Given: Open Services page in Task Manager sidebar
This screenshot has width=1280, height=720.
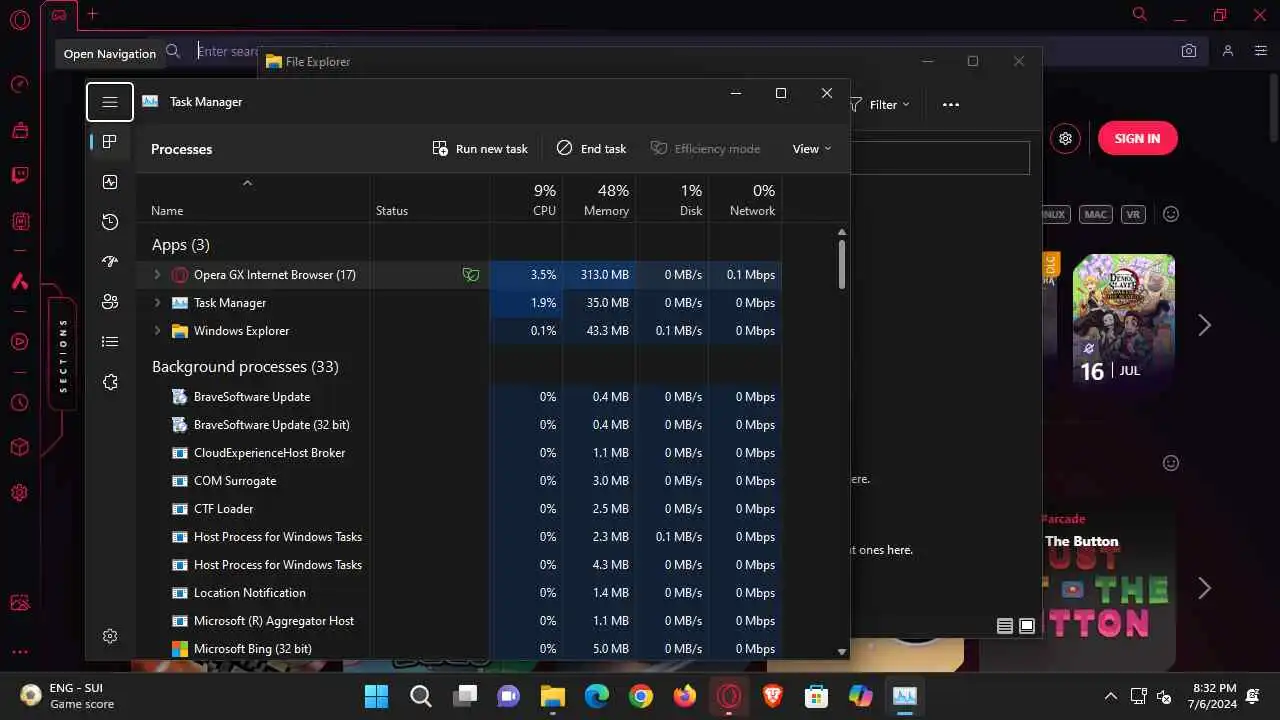Looking at the screenshot, I should click(x=110, y=382).
